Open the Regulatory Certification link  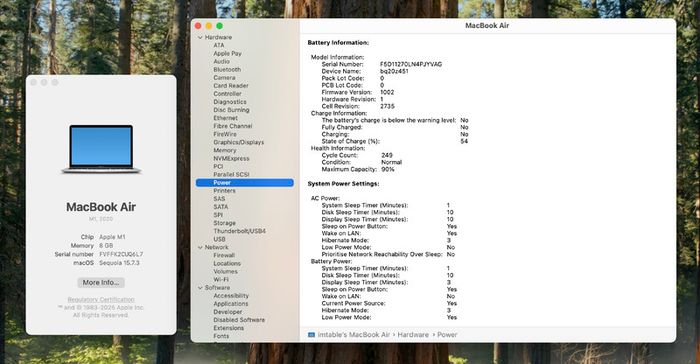click(101, 300)
